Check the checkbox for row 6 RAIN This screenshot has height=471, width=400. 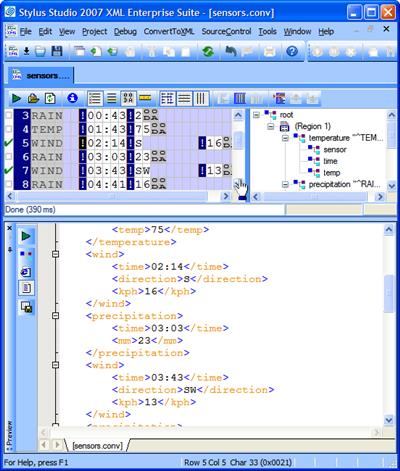tap(9, 156)
